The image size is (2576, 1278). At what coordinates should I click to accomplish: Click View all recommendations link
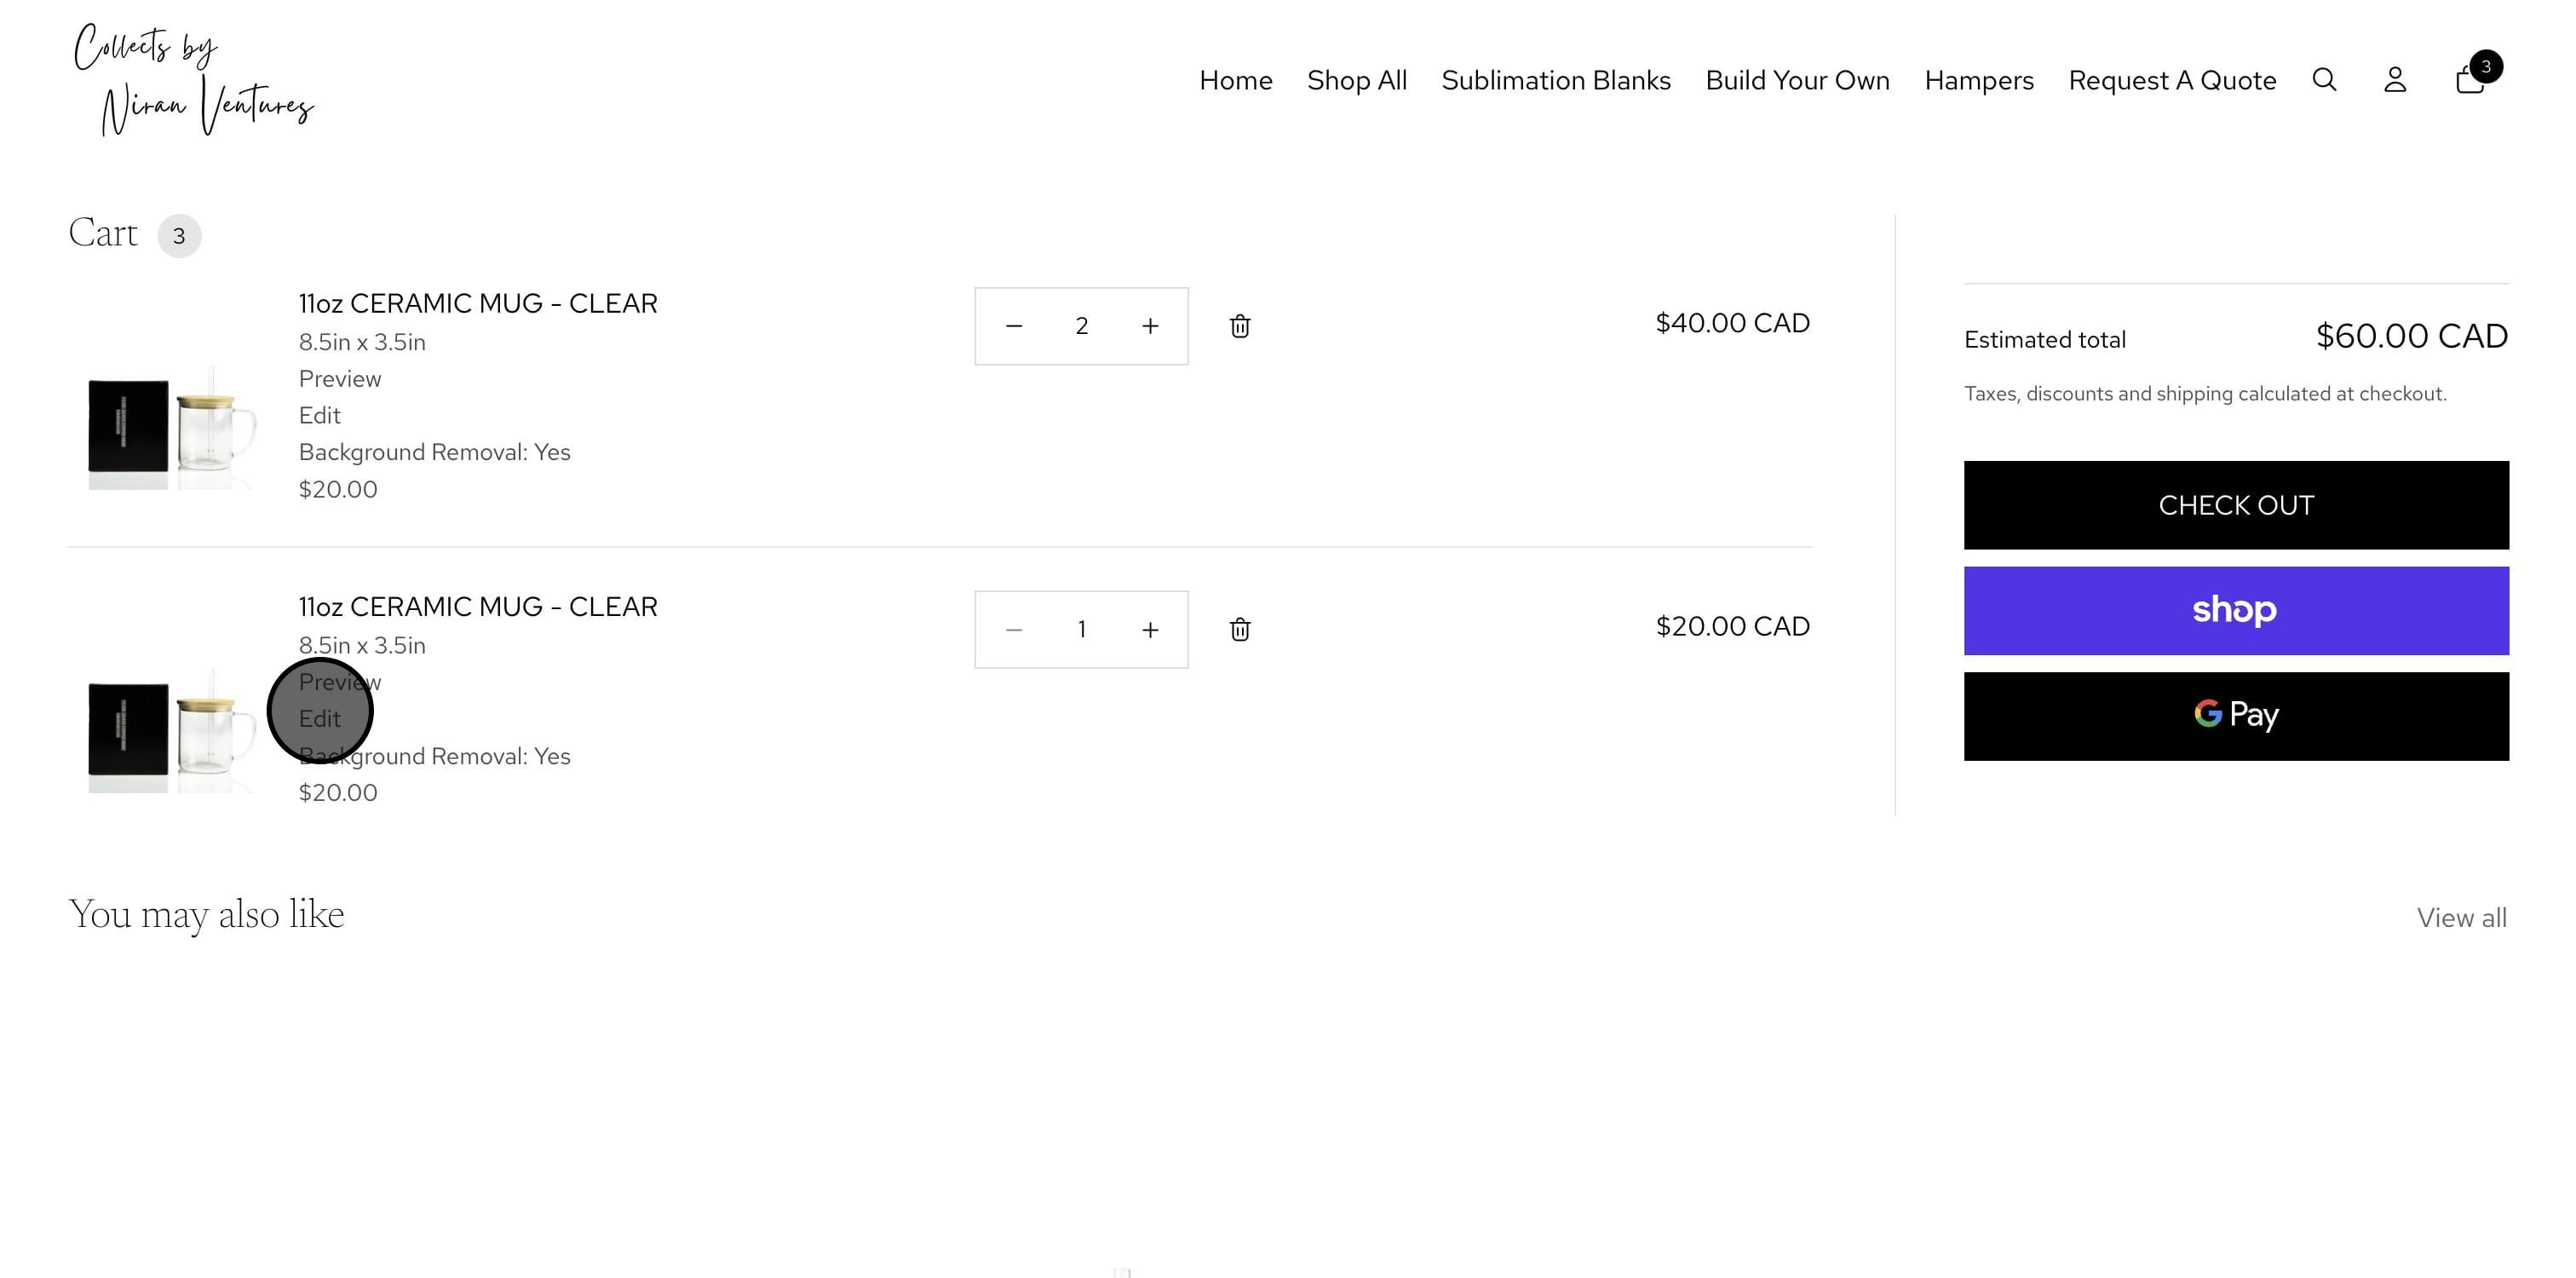coord(2461,917)
